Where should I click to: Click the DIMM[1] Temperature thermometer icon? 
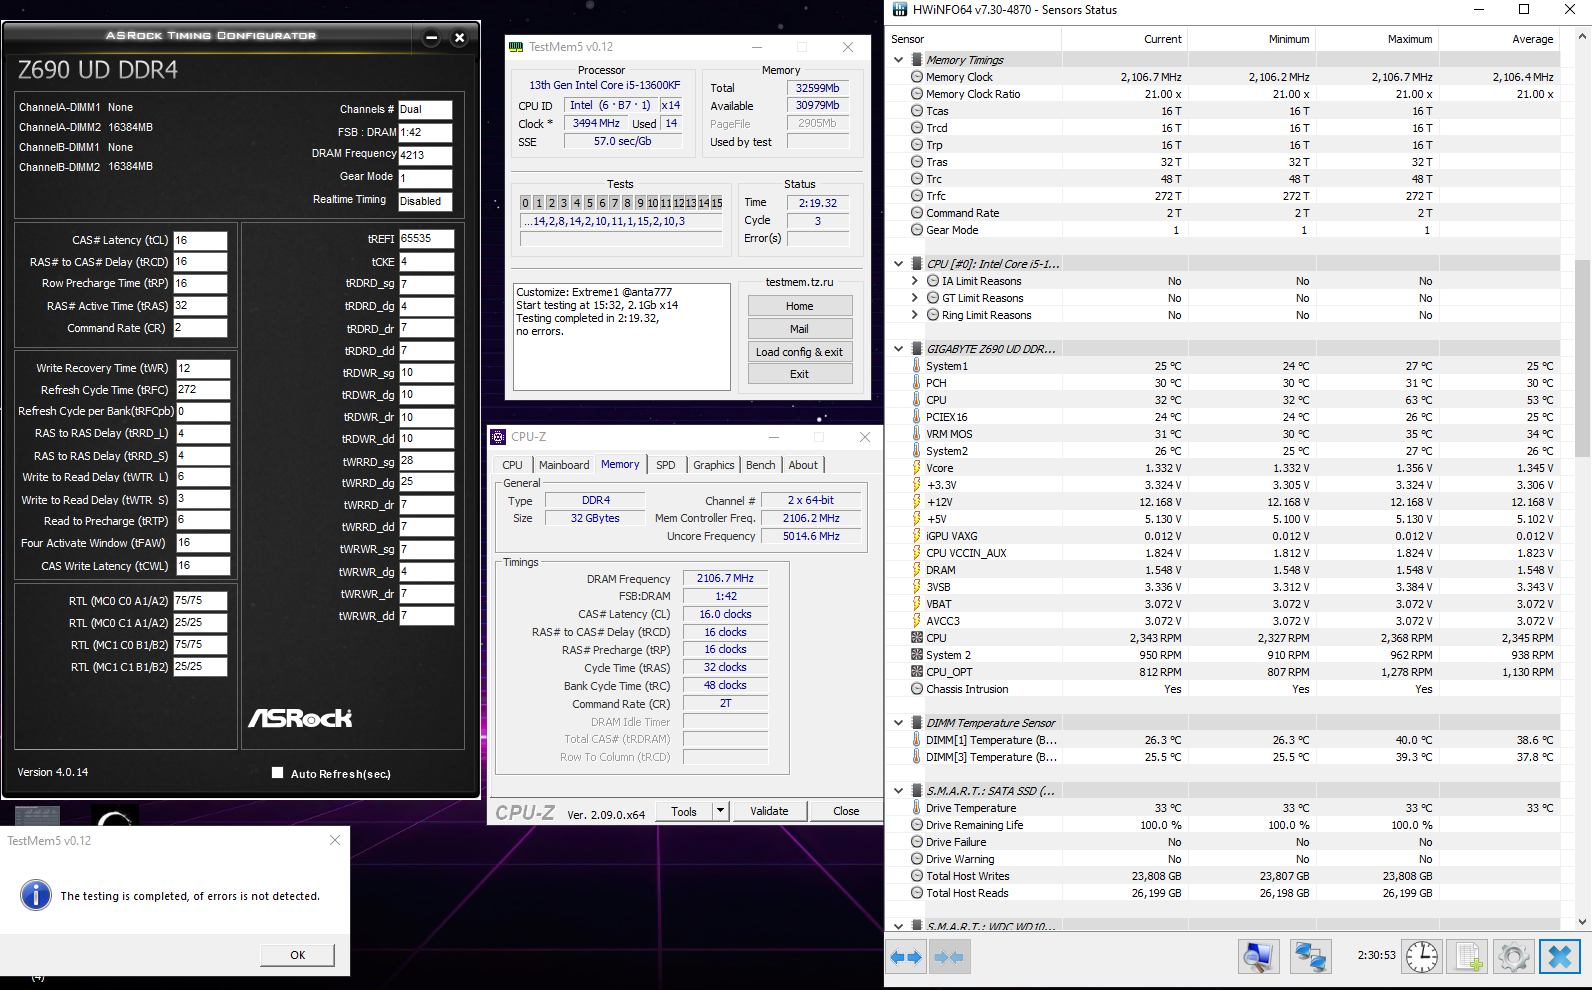click(x=917, y=740)
